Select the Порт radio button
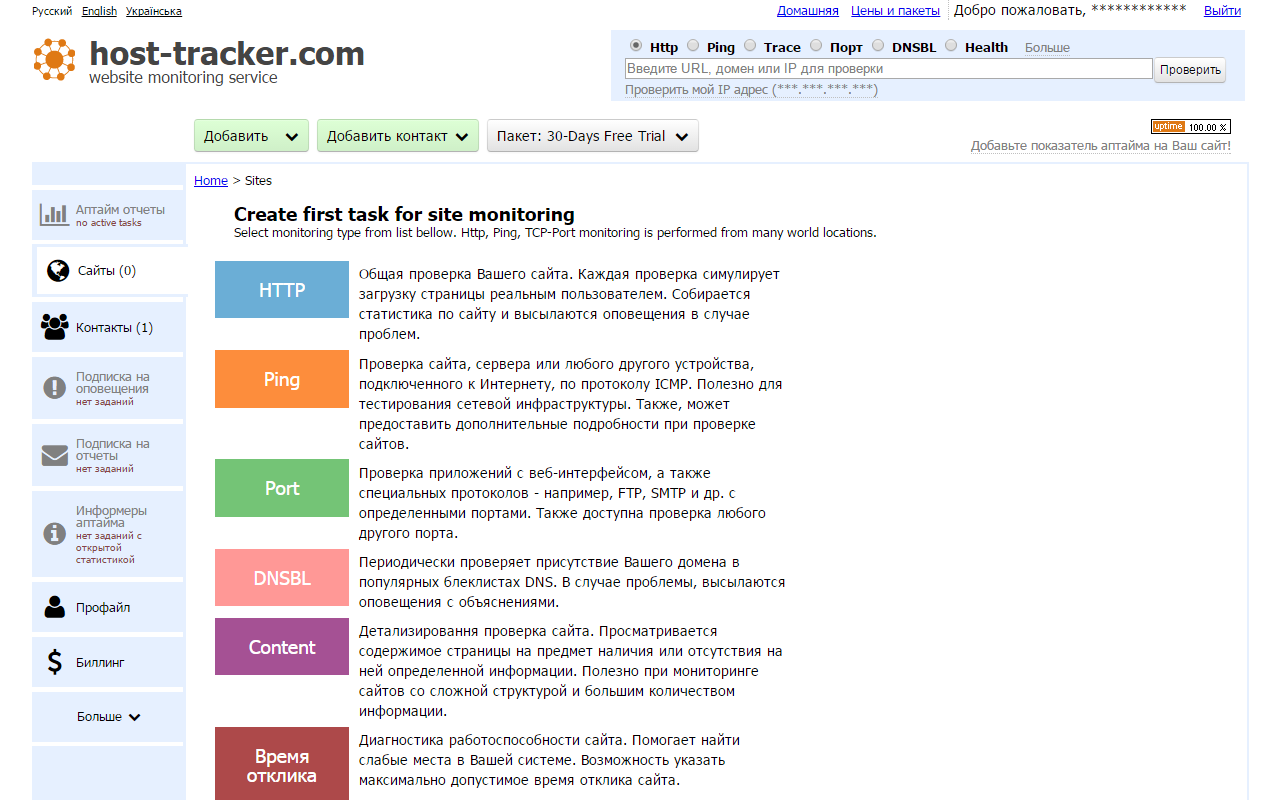Screen dimensions: 1280x800 click(816, 46)
